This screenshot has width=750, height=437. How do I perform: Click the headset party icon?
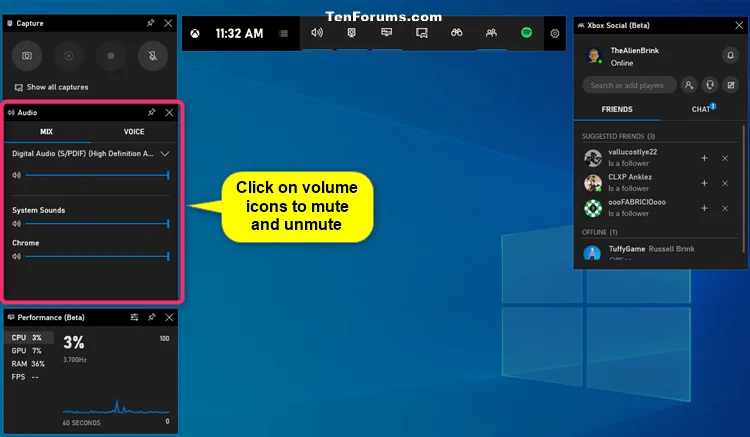710,85
